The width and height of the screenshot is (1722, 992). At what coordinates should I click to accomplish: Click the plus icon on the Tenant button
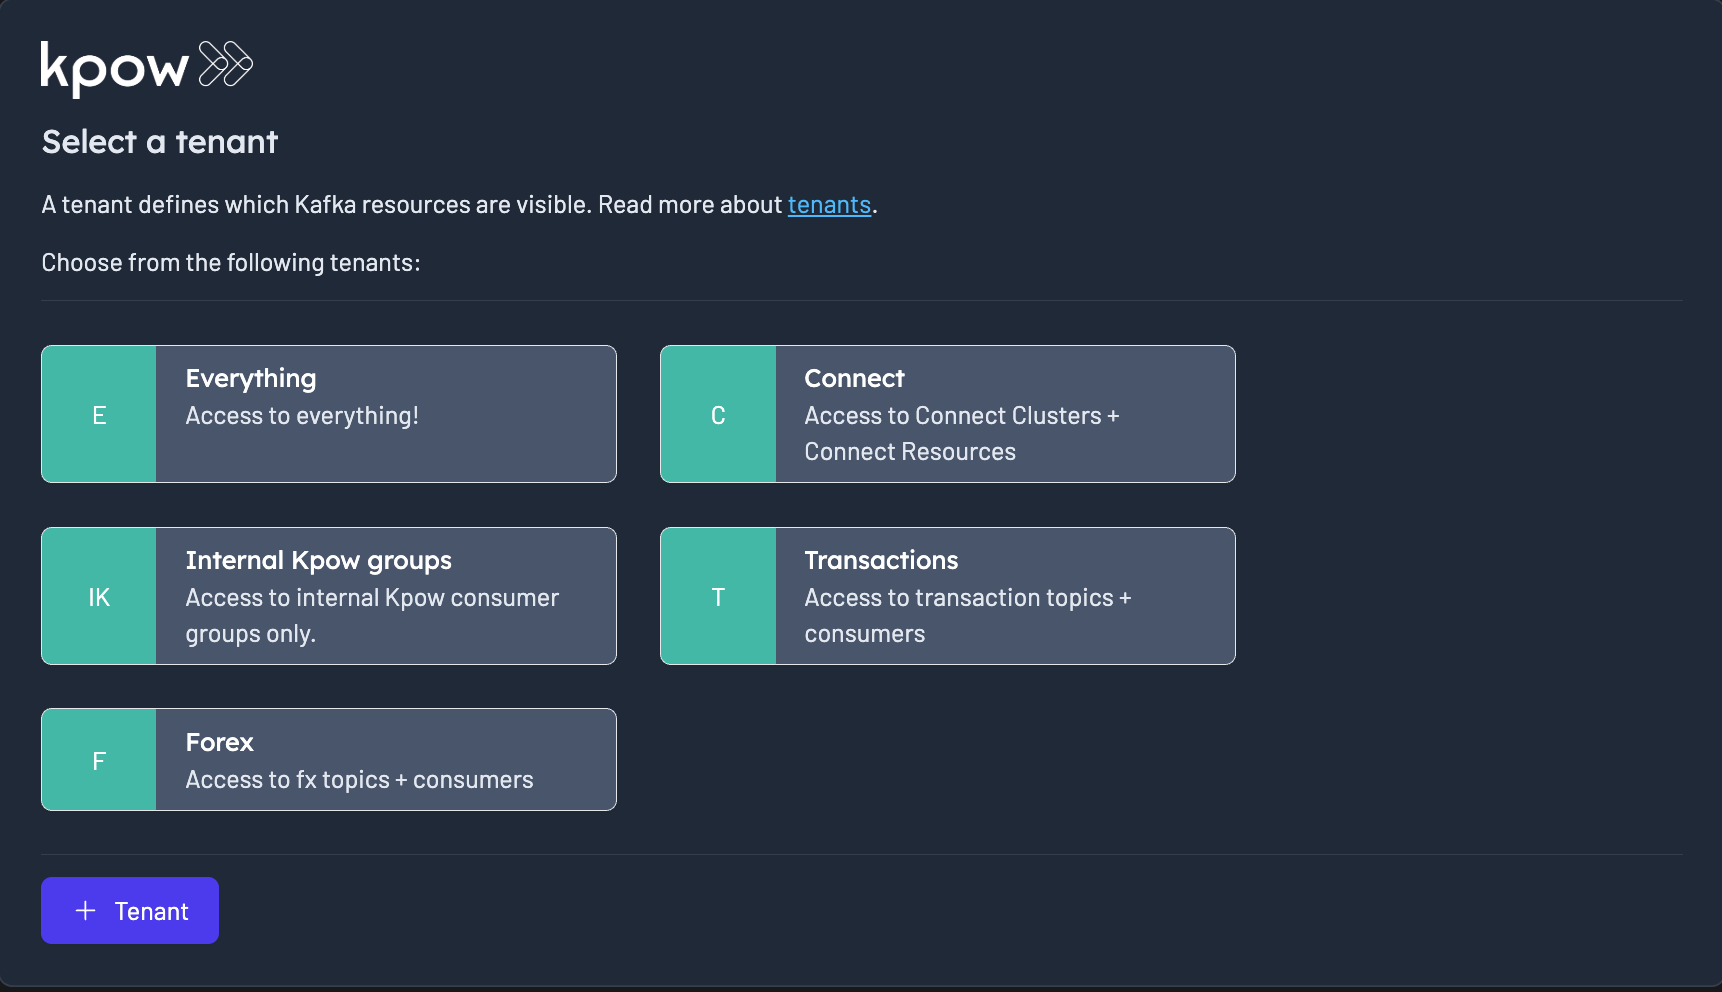tap(86, 911)
